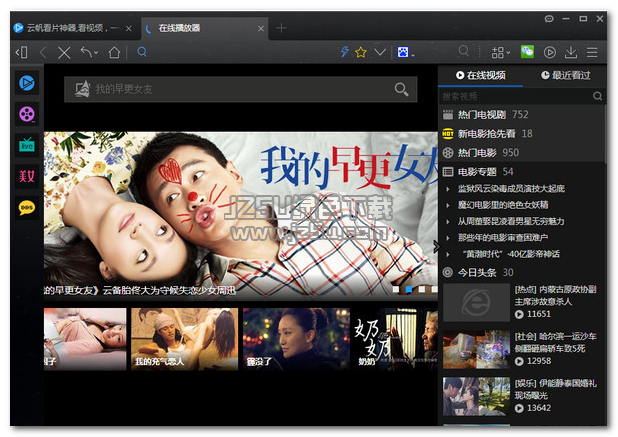Close the 在线播放器 tab
The height and width of the screenshot is (437, 618).
261,28
